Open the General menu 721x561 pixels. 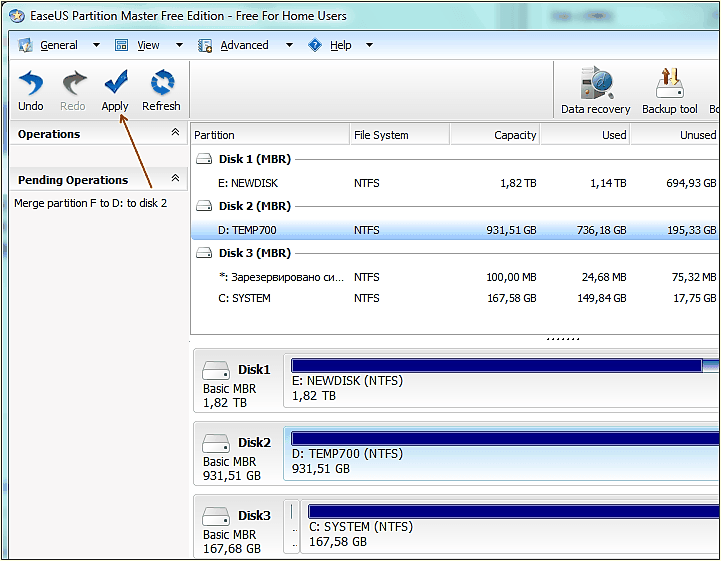point(59,45)
